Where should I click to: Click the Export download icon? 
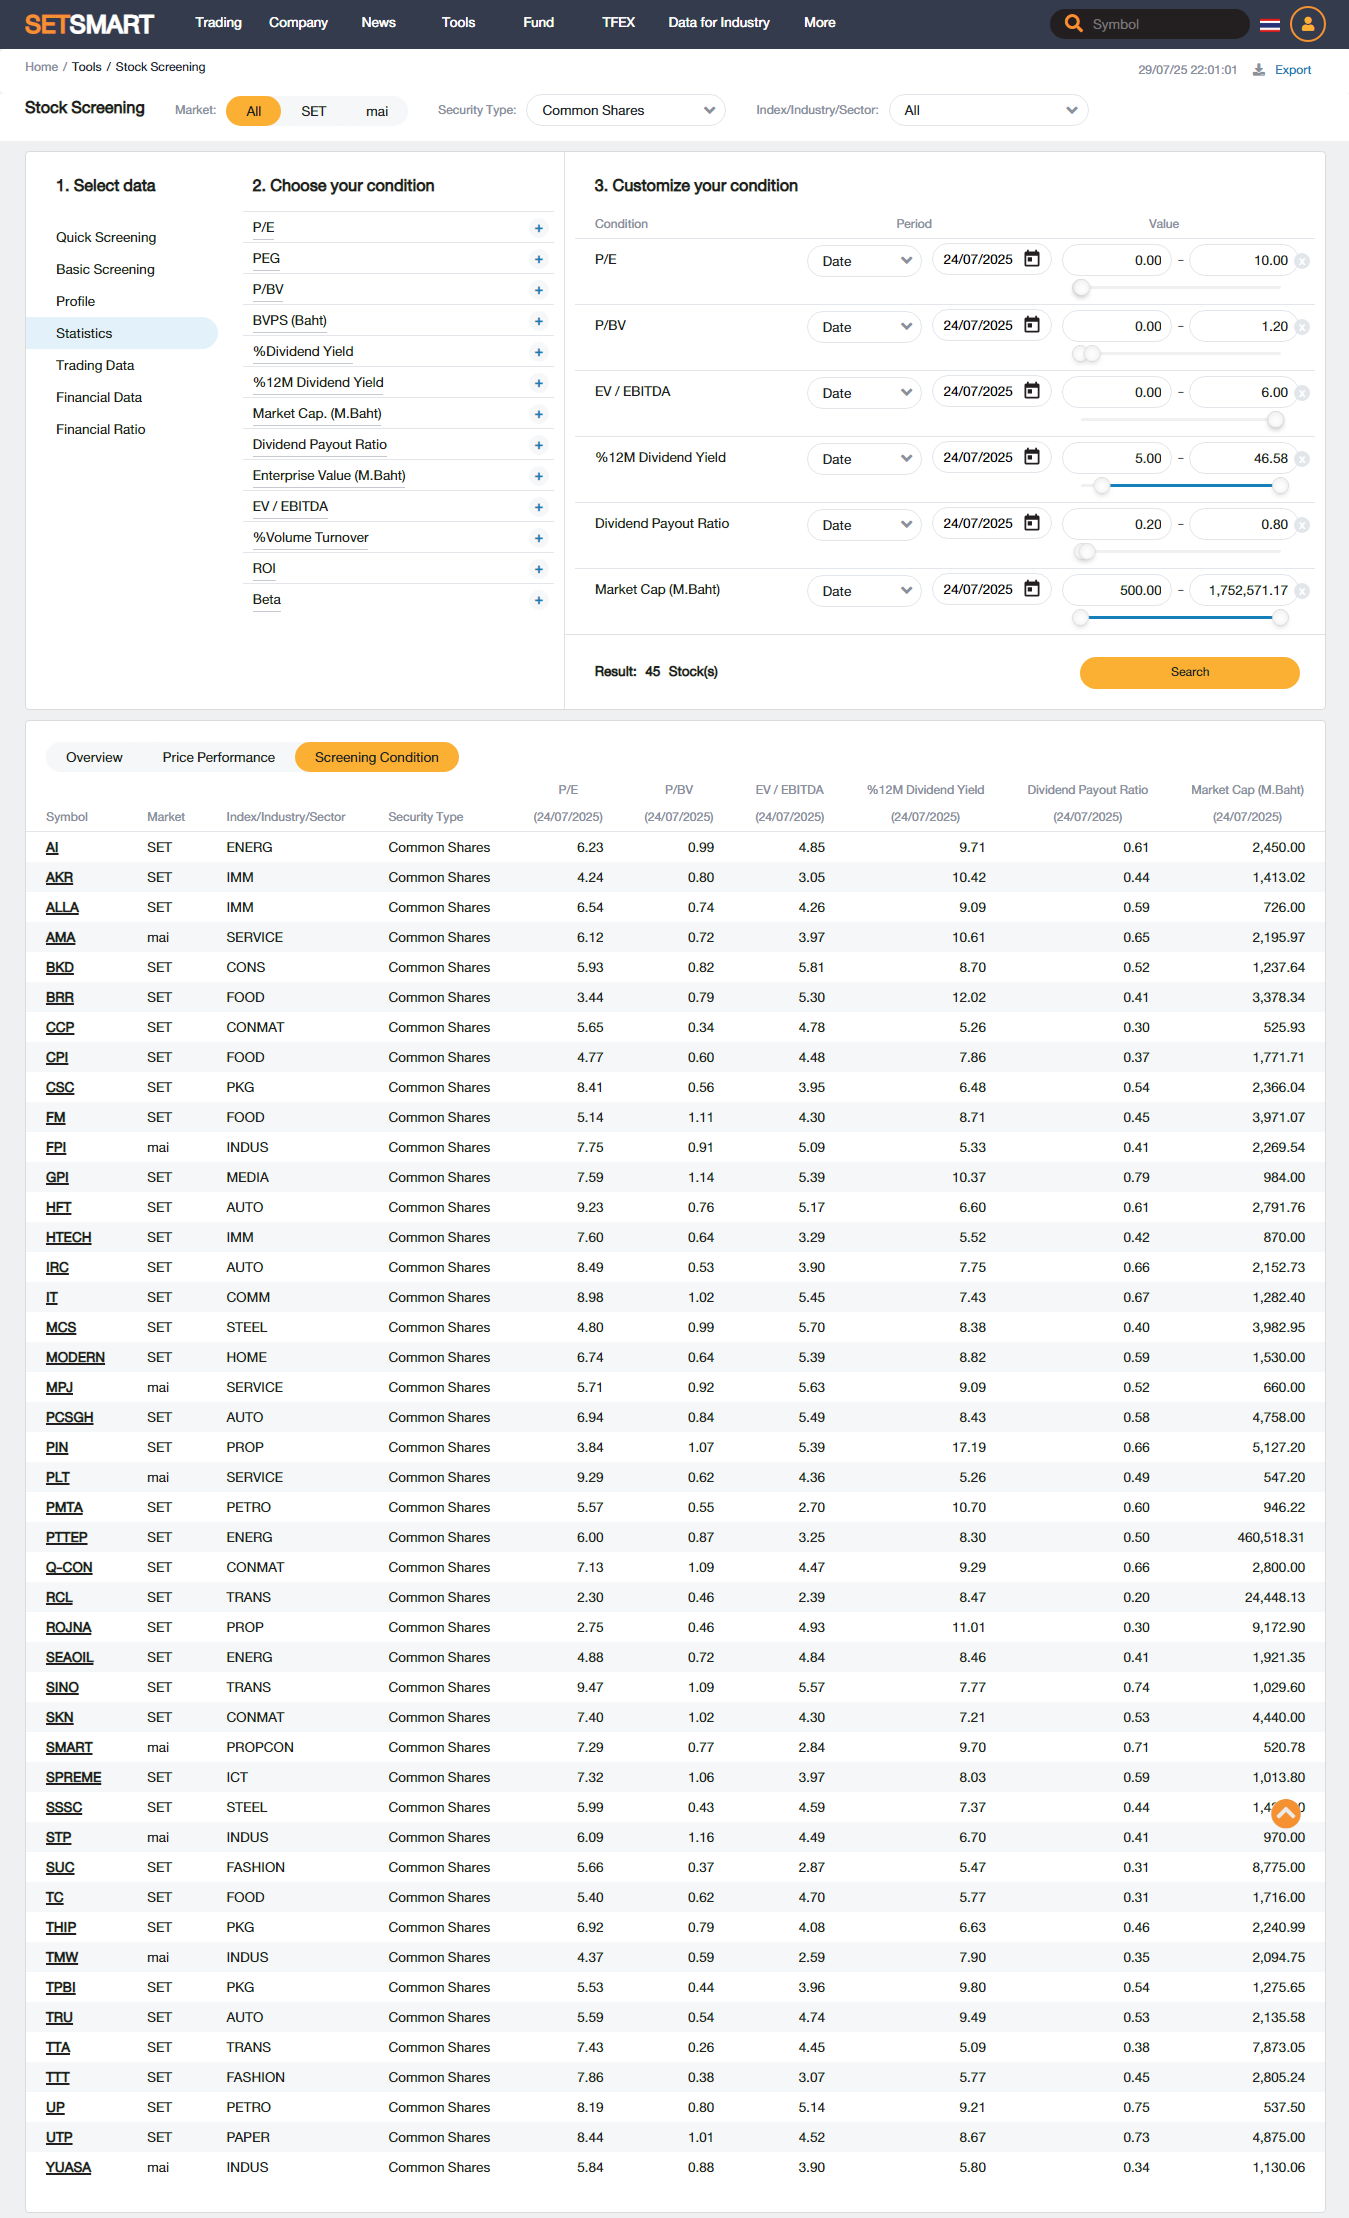[1258, 70]
